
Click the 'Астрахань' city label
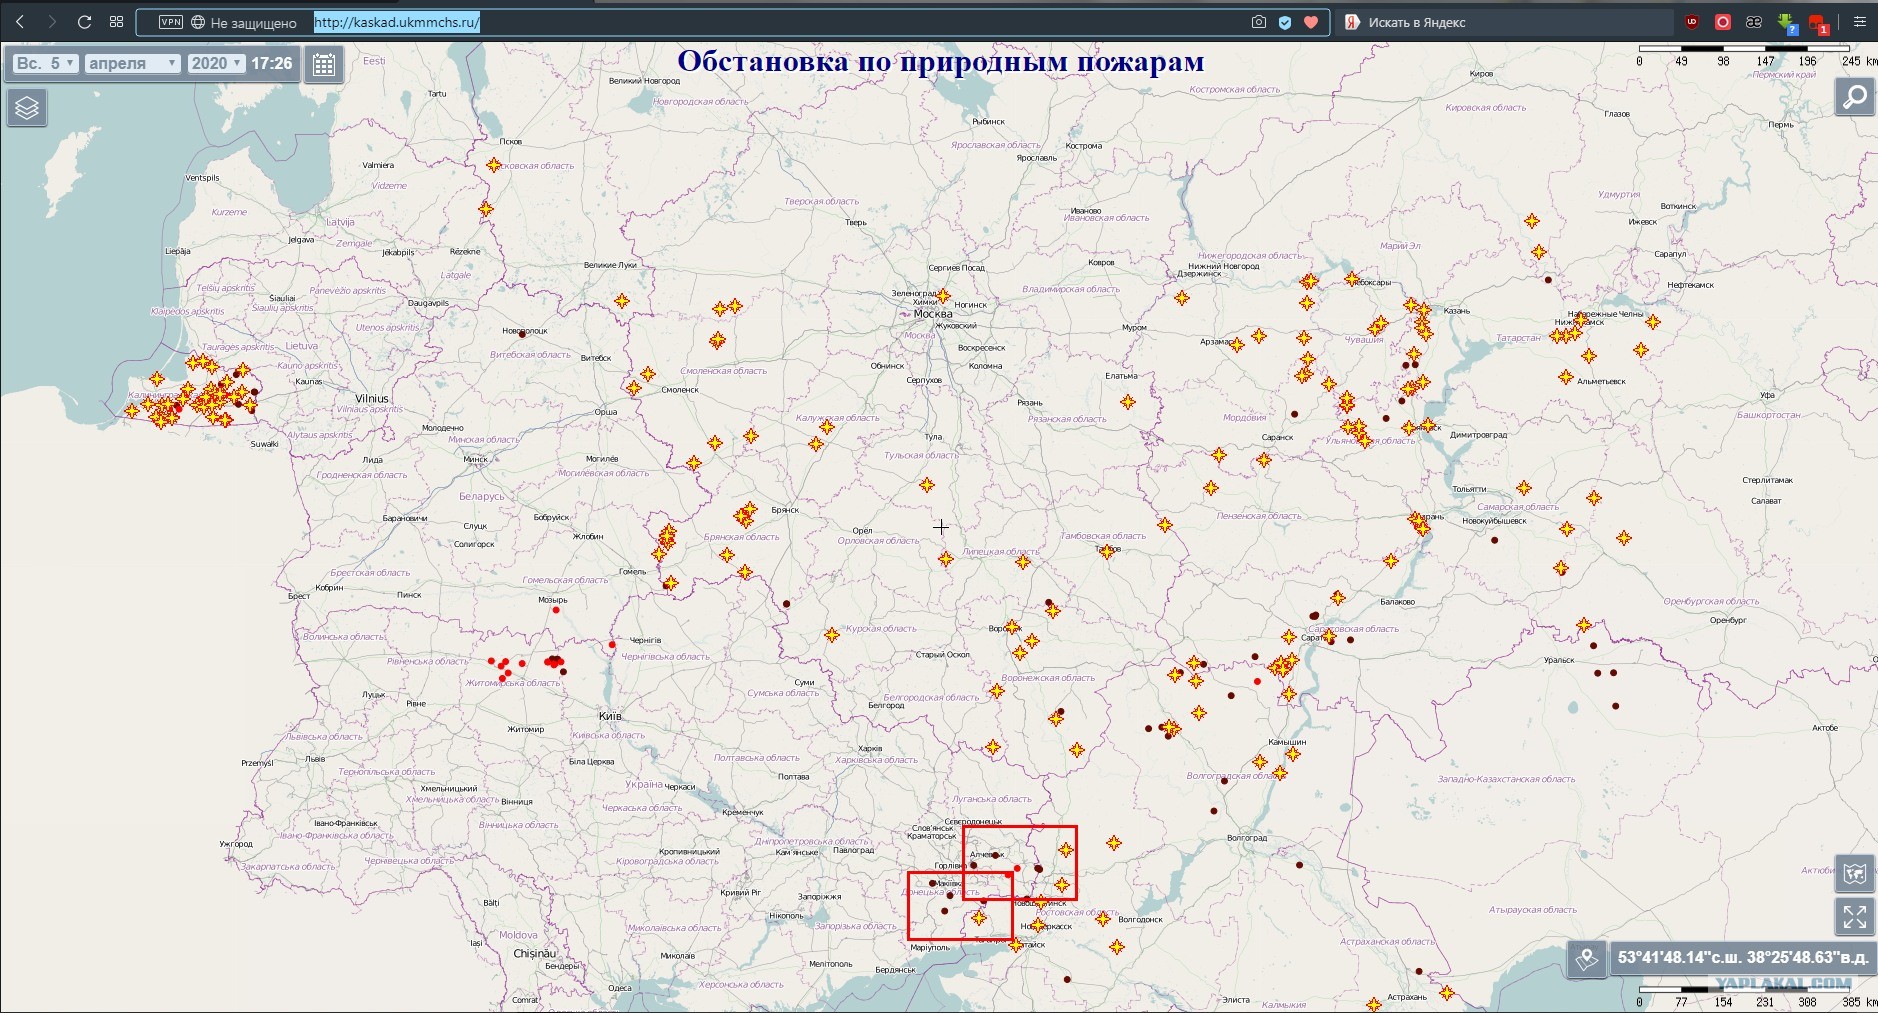1407,997
